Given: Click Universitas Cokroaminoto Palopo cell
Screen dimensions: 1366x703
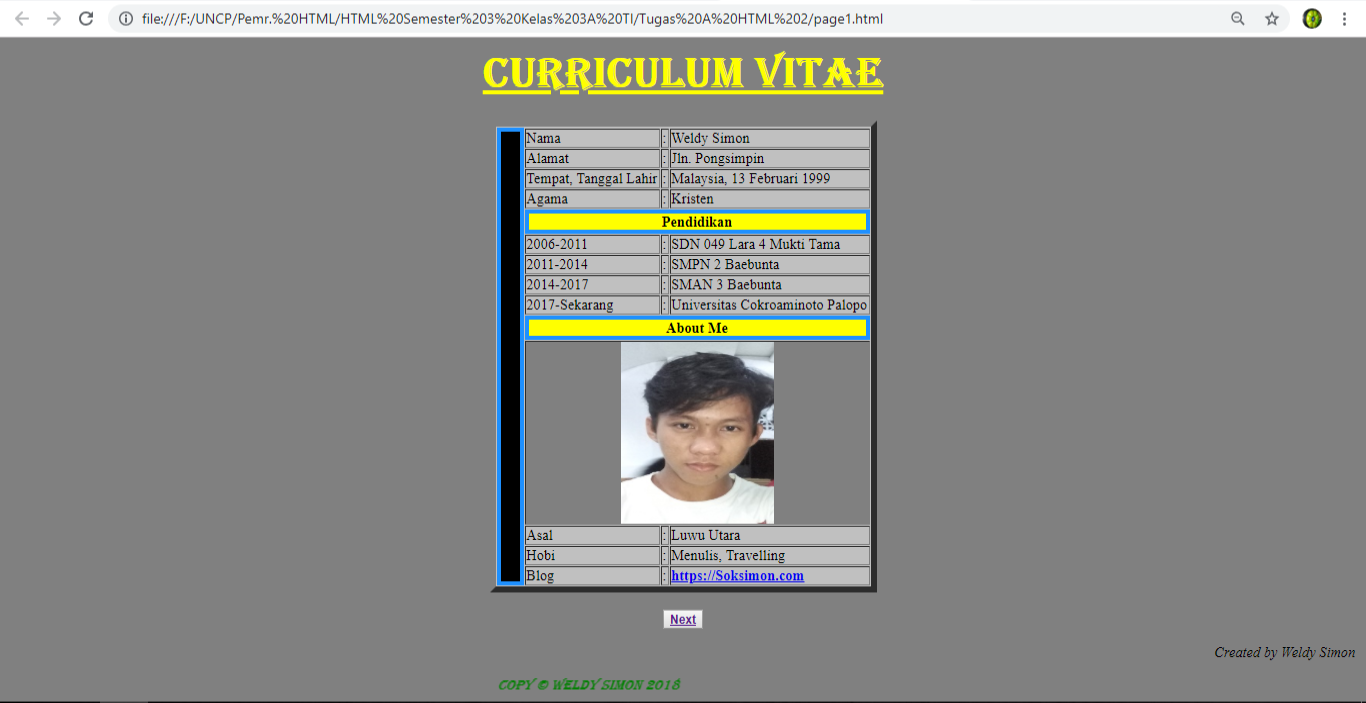Looking at the screenshot, I should point(769,305).
